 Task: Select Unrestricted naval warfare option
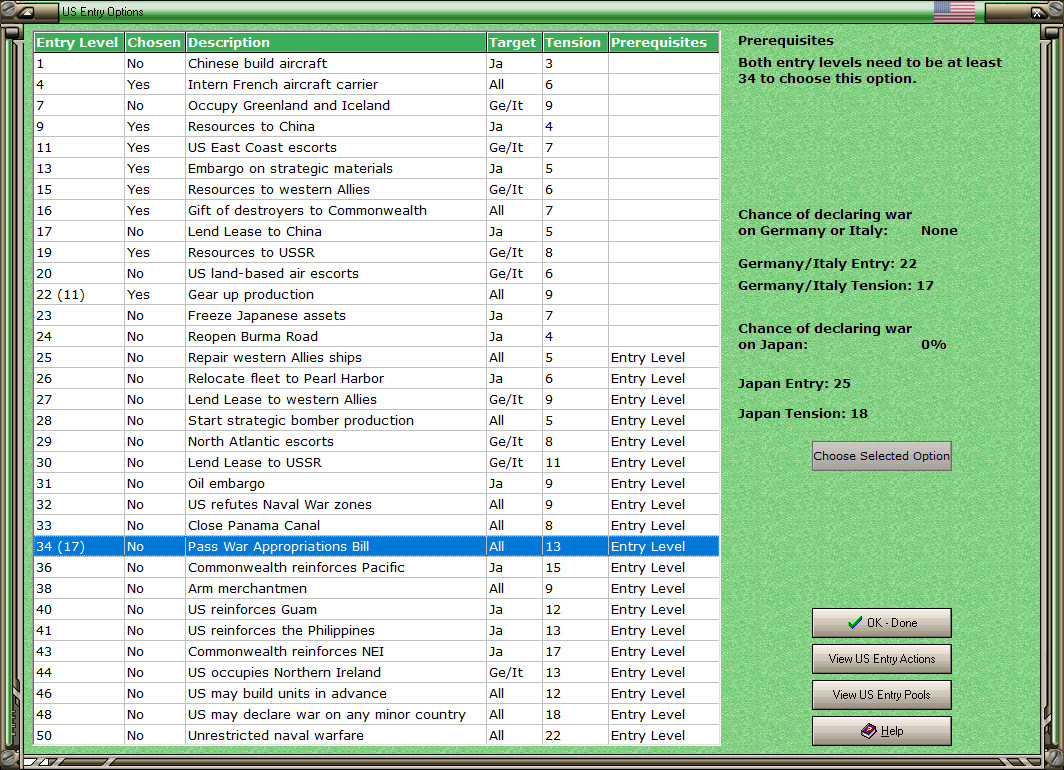(377, 736)
